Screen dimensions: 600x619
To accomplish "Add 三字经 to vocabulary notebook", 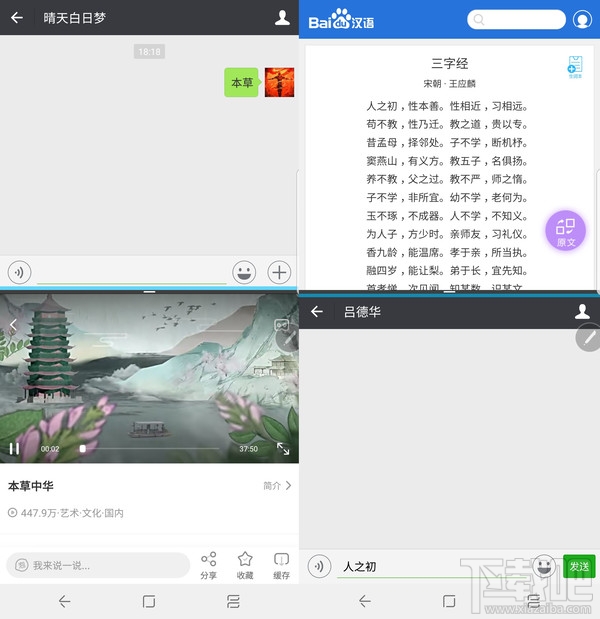I will click(575, 67).
